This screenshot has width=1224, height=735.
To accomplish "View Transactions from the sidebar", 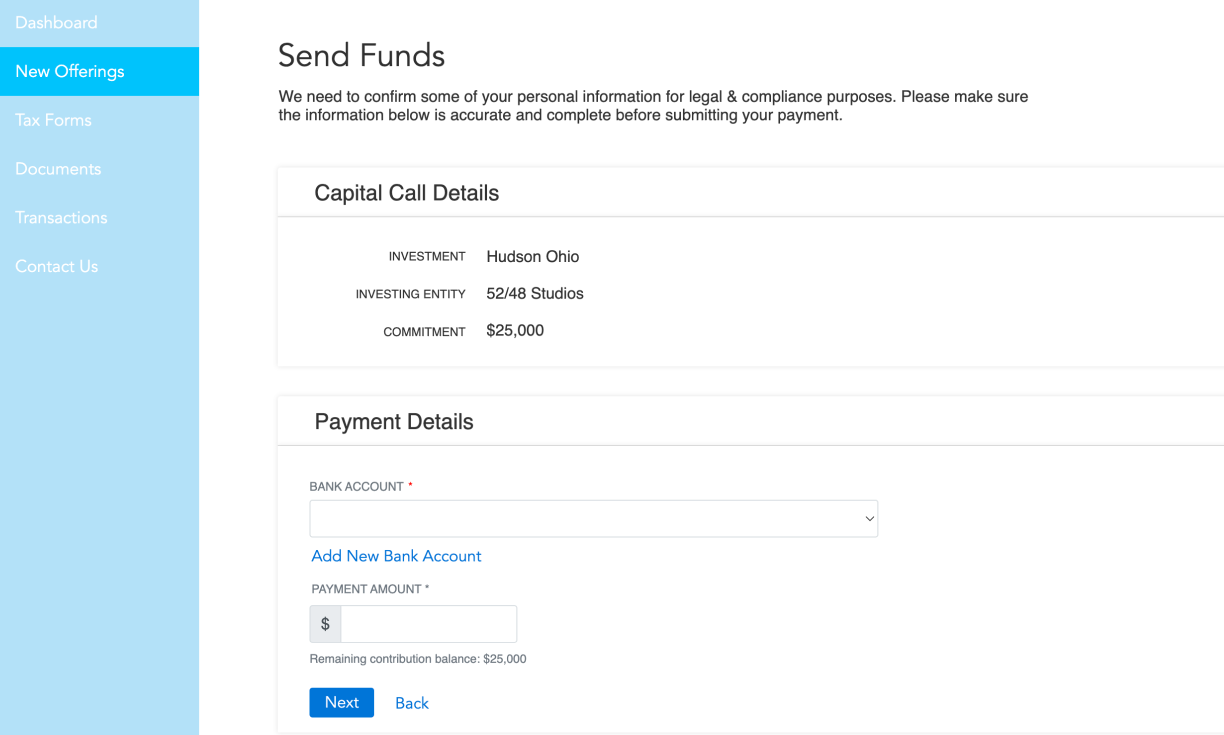I will (61, 217).
